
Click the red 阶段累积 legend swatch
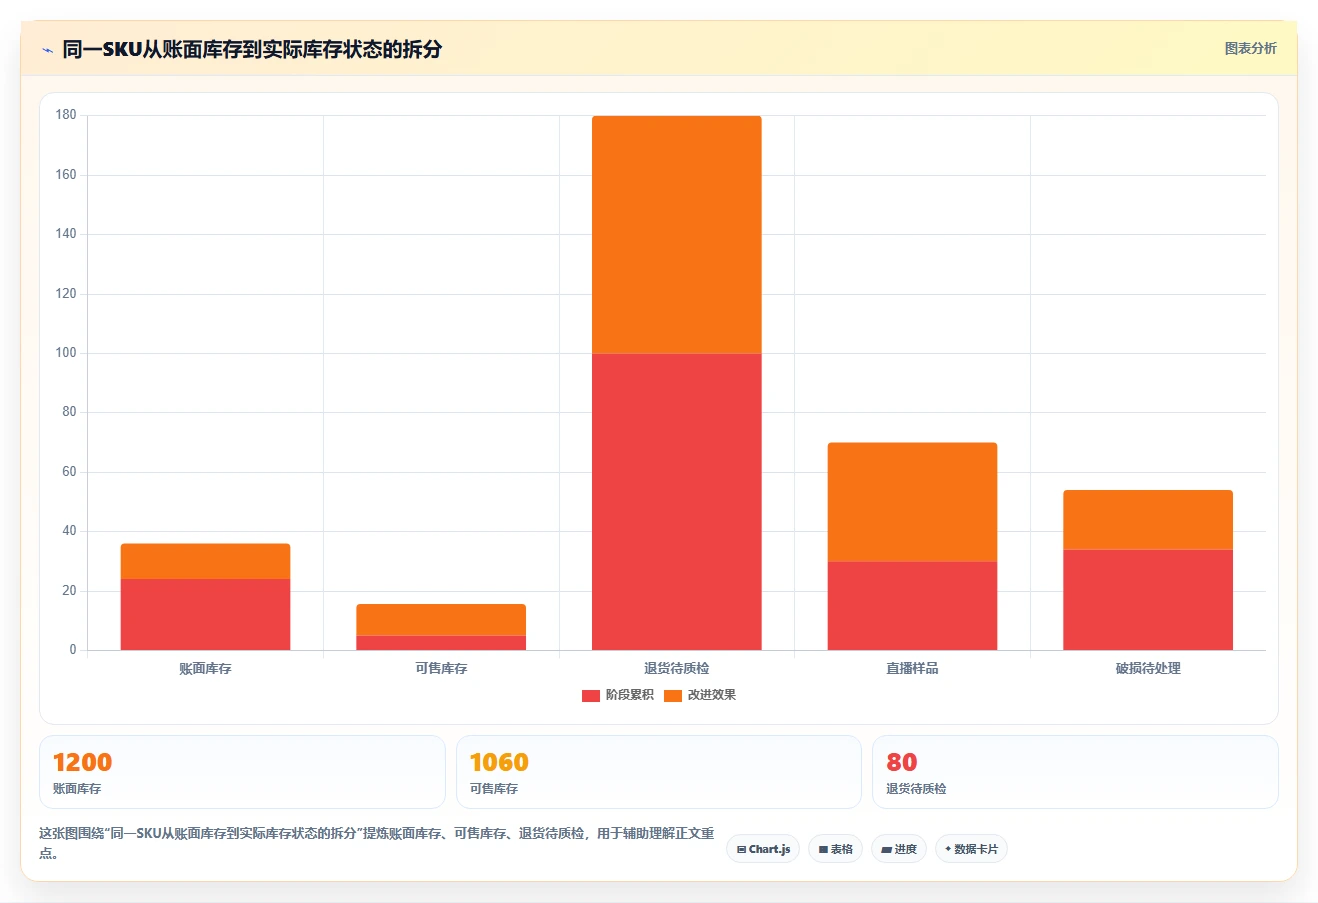pos(591,696)
